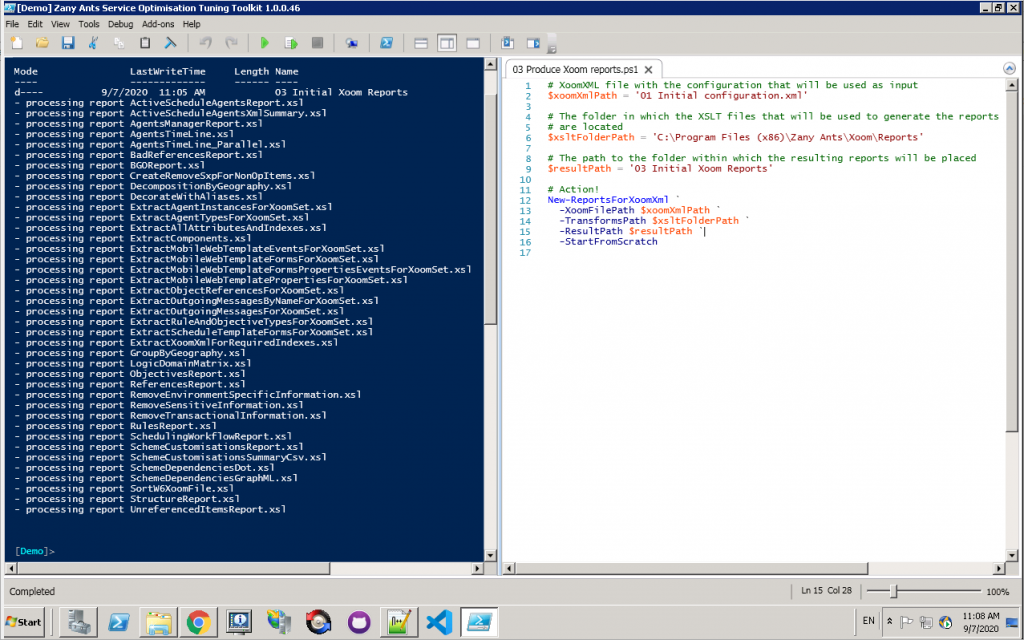Open Server Manager from the taskbar
Image resolution: width=1024 pixels, height=640 pixels.
coord(79,622)
